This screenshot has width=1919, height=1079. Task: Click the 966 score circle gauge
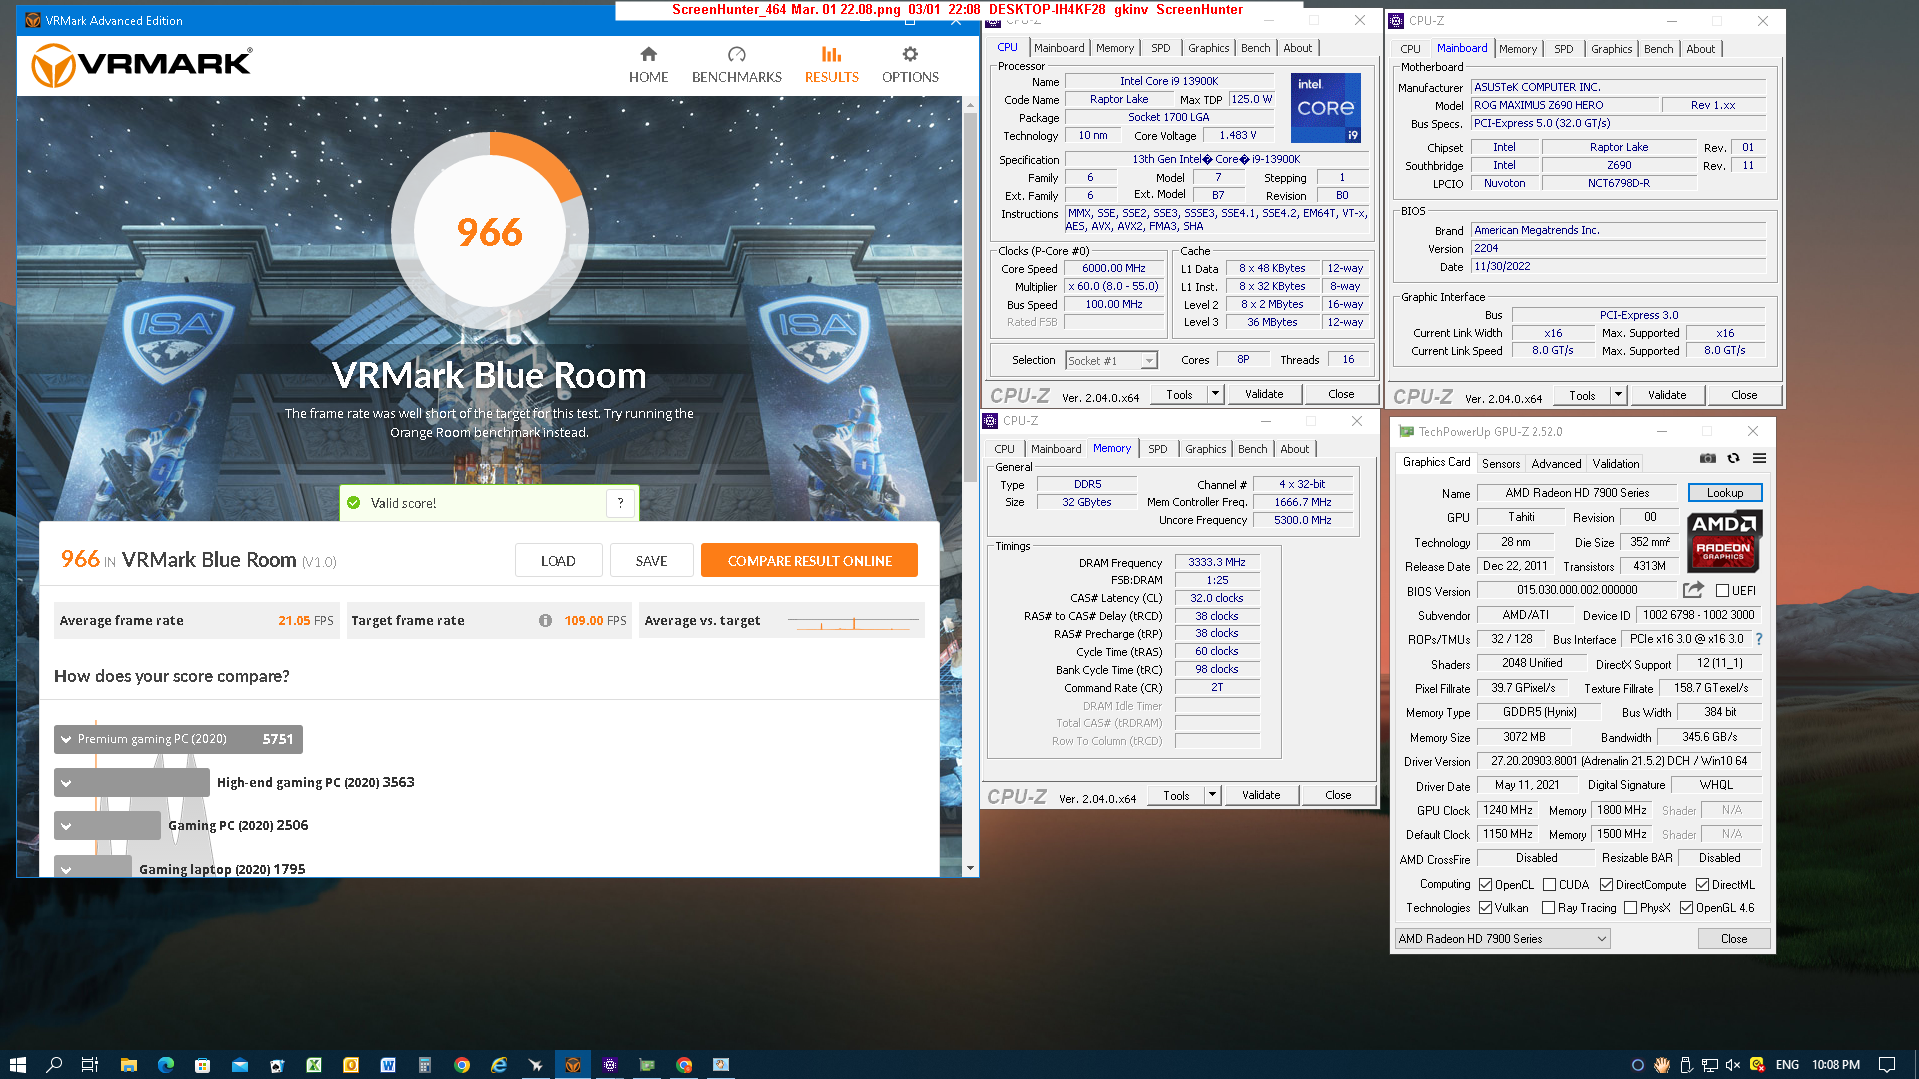(489, 232)
